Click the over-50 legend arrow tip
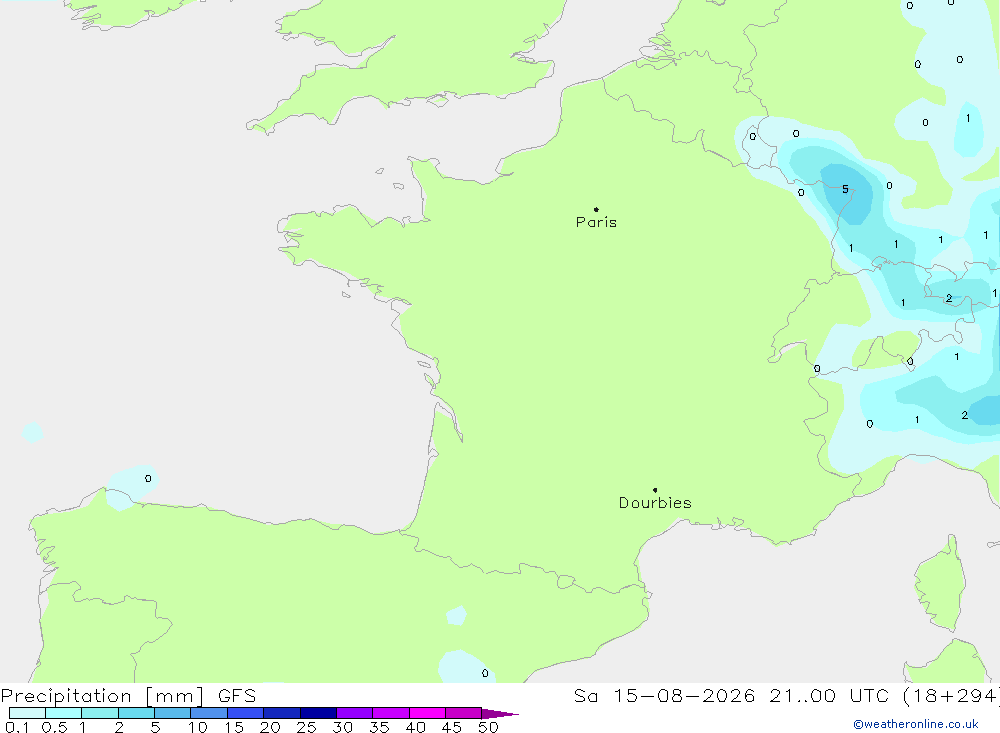Viewport: 1000px width, 733px height. pyautogui.click(x=501, y=714)
